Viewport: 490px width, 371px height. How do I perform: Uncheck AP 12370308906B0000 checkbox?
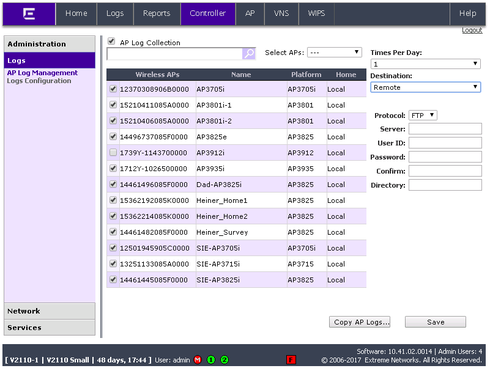click(x=113, y=89)
